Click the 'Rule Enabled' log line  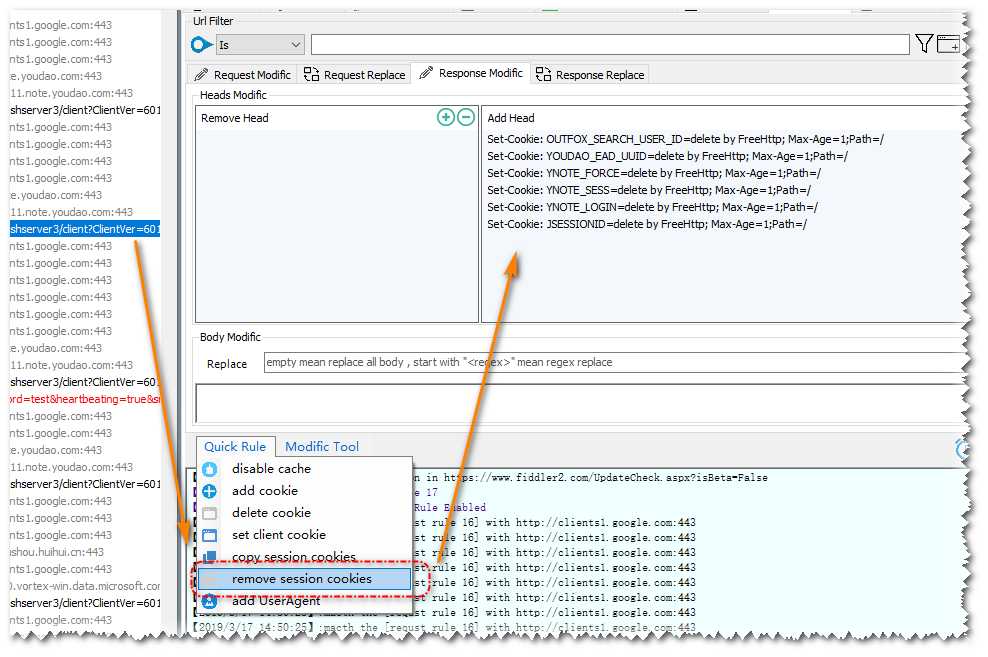coord(449,508)
